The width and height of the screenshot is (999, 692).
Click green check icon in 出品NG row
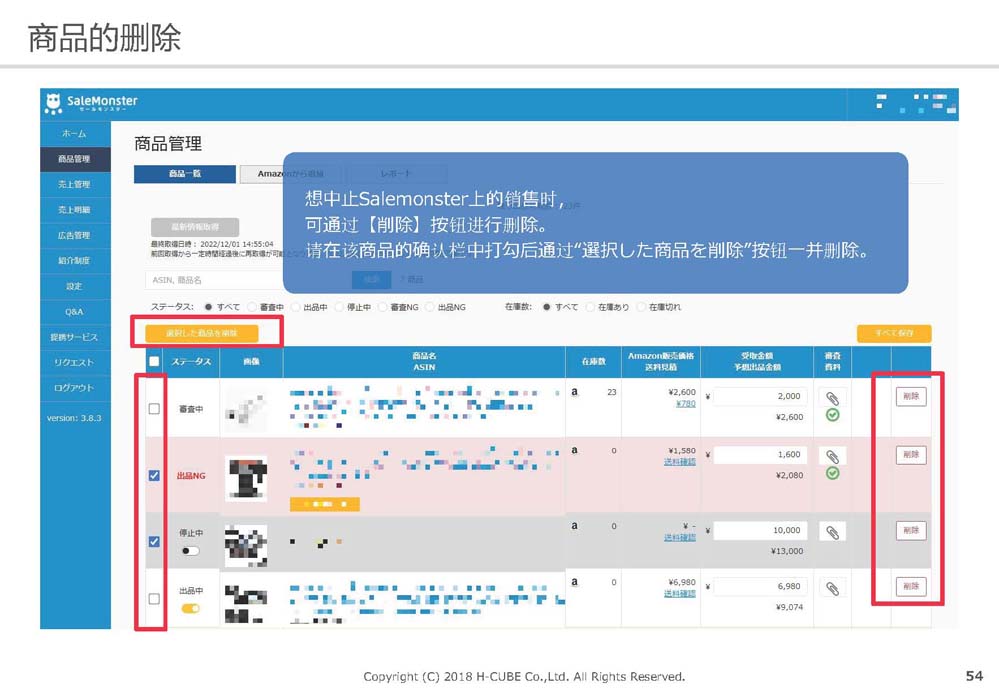tap(832, 473)
